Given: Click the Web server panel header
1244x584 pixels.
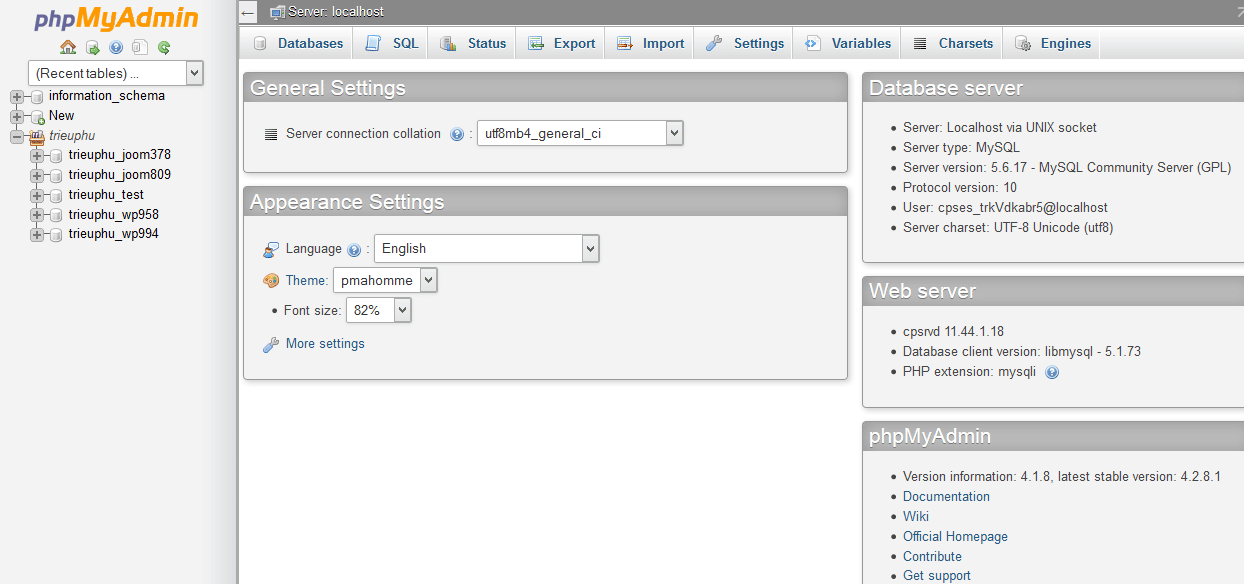Looking at the screenshot, I should (1053, 291).
